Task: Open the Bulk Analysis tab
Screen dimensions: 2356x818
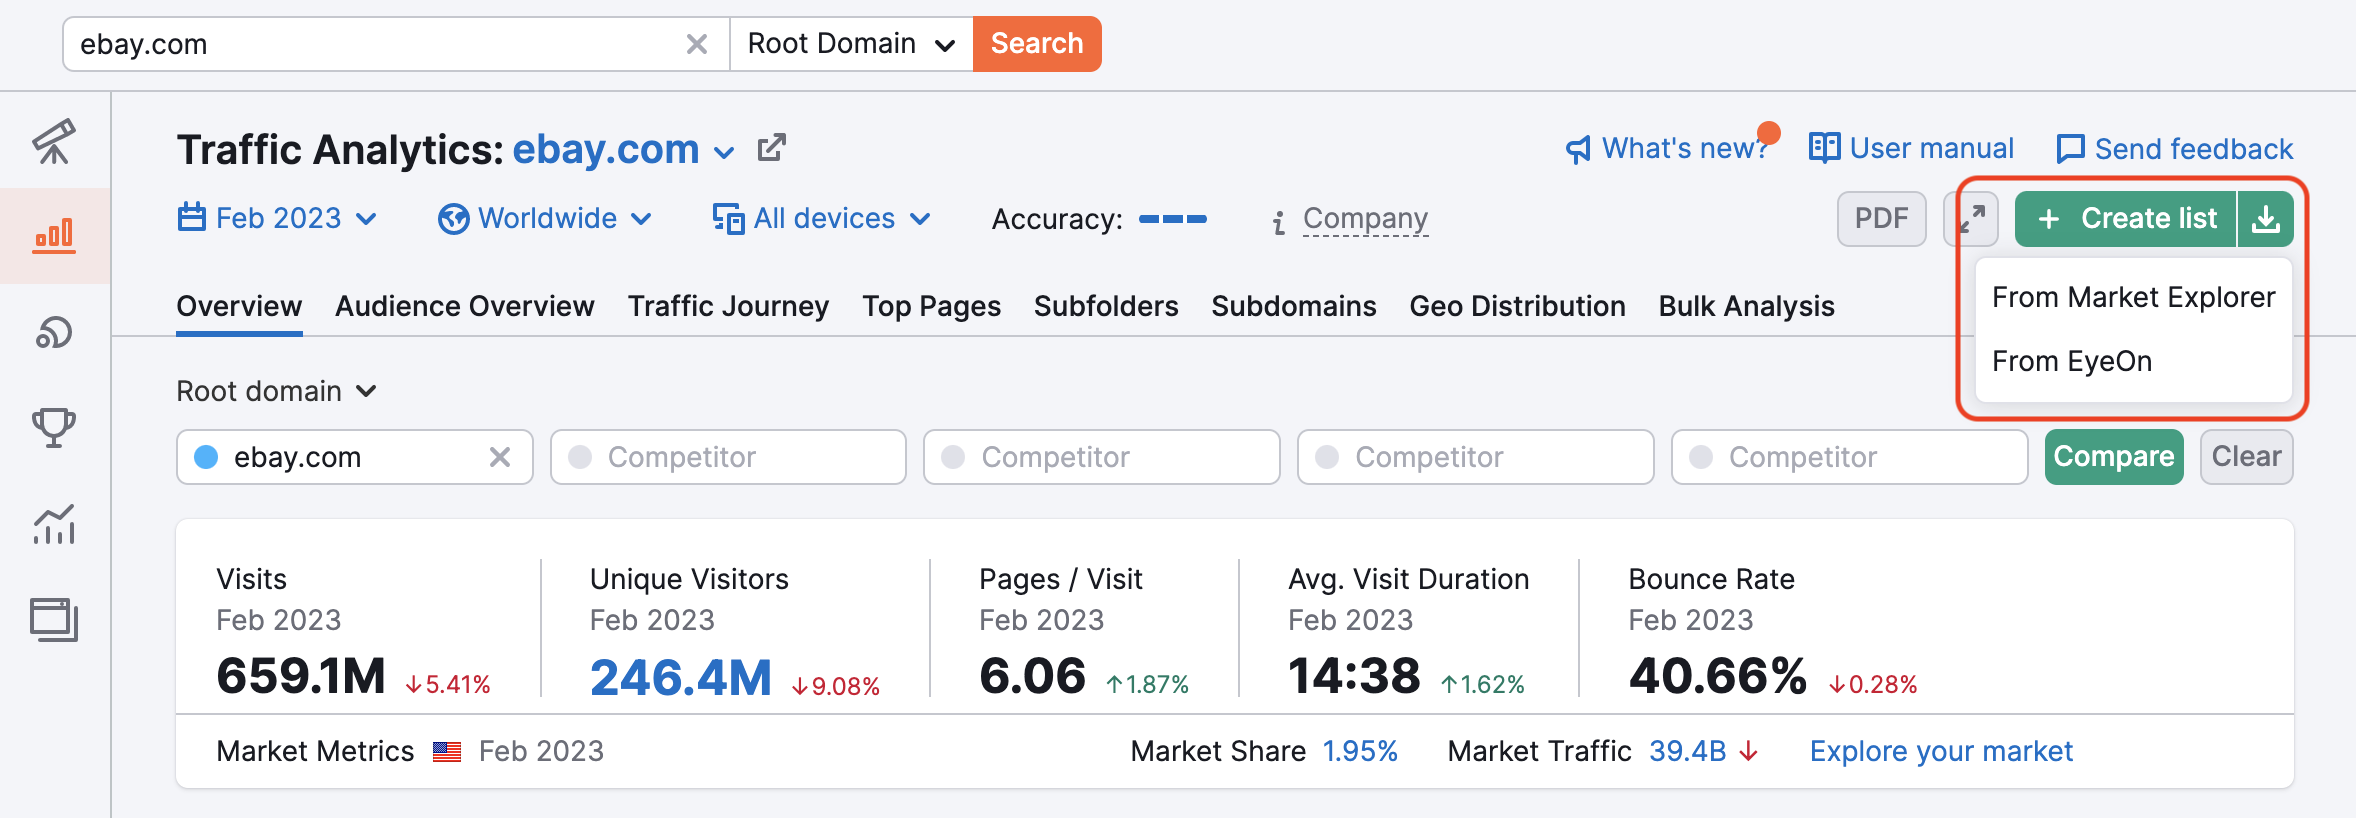Action: (1747, 306)
